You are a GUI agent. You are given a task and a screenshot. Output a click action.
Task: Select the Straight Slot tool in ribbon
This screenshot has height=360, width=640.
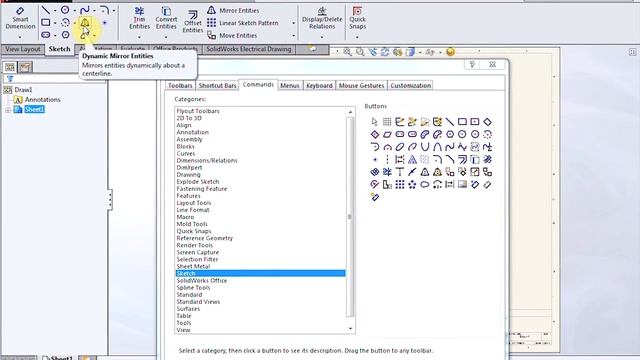click(46, 35)
